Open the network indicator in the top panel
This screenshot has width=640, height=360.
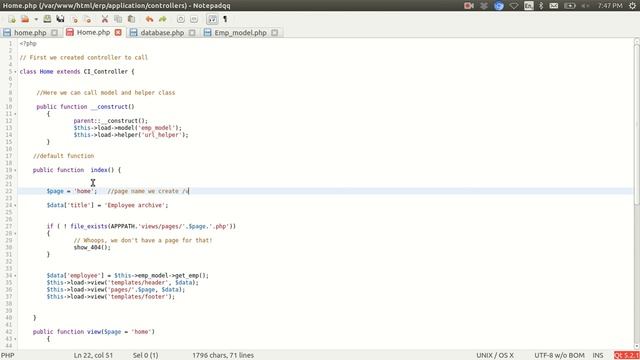[x=514, y=6]
